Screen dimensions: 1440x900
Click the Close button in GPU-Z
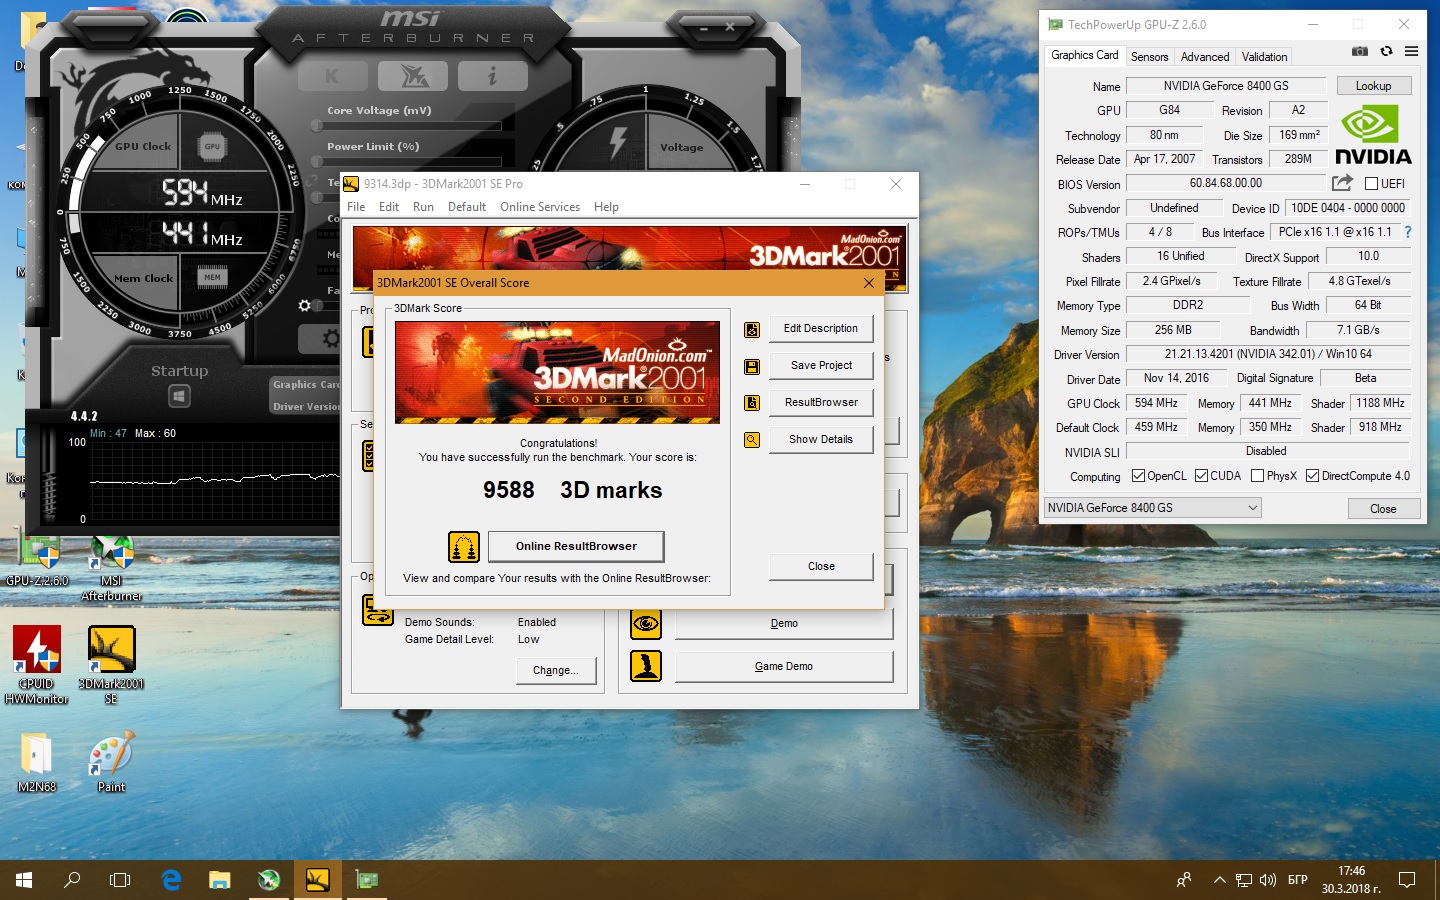click(1383, 509)
